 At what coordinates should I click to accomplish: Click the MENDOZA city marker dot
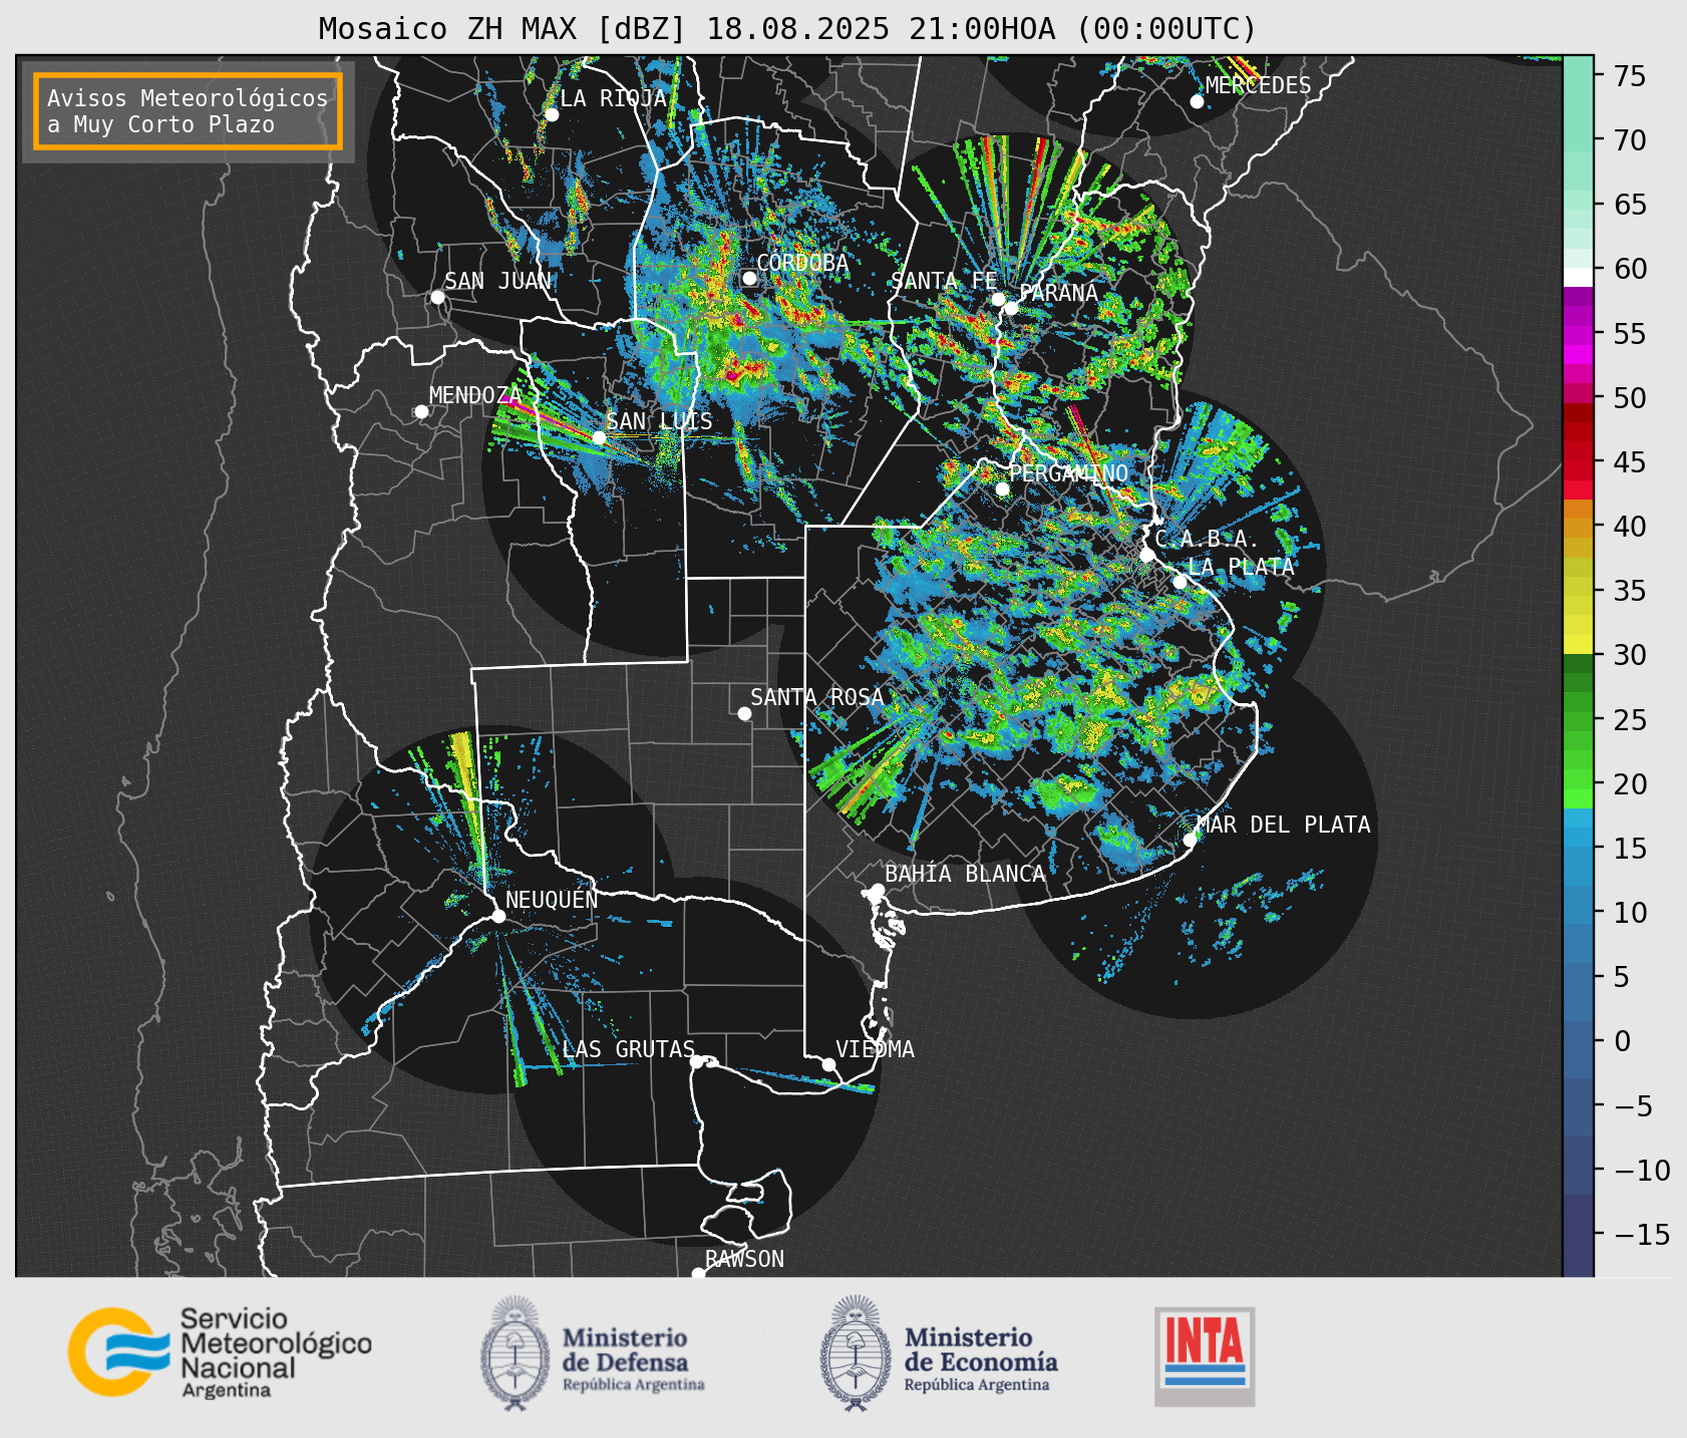421,412
